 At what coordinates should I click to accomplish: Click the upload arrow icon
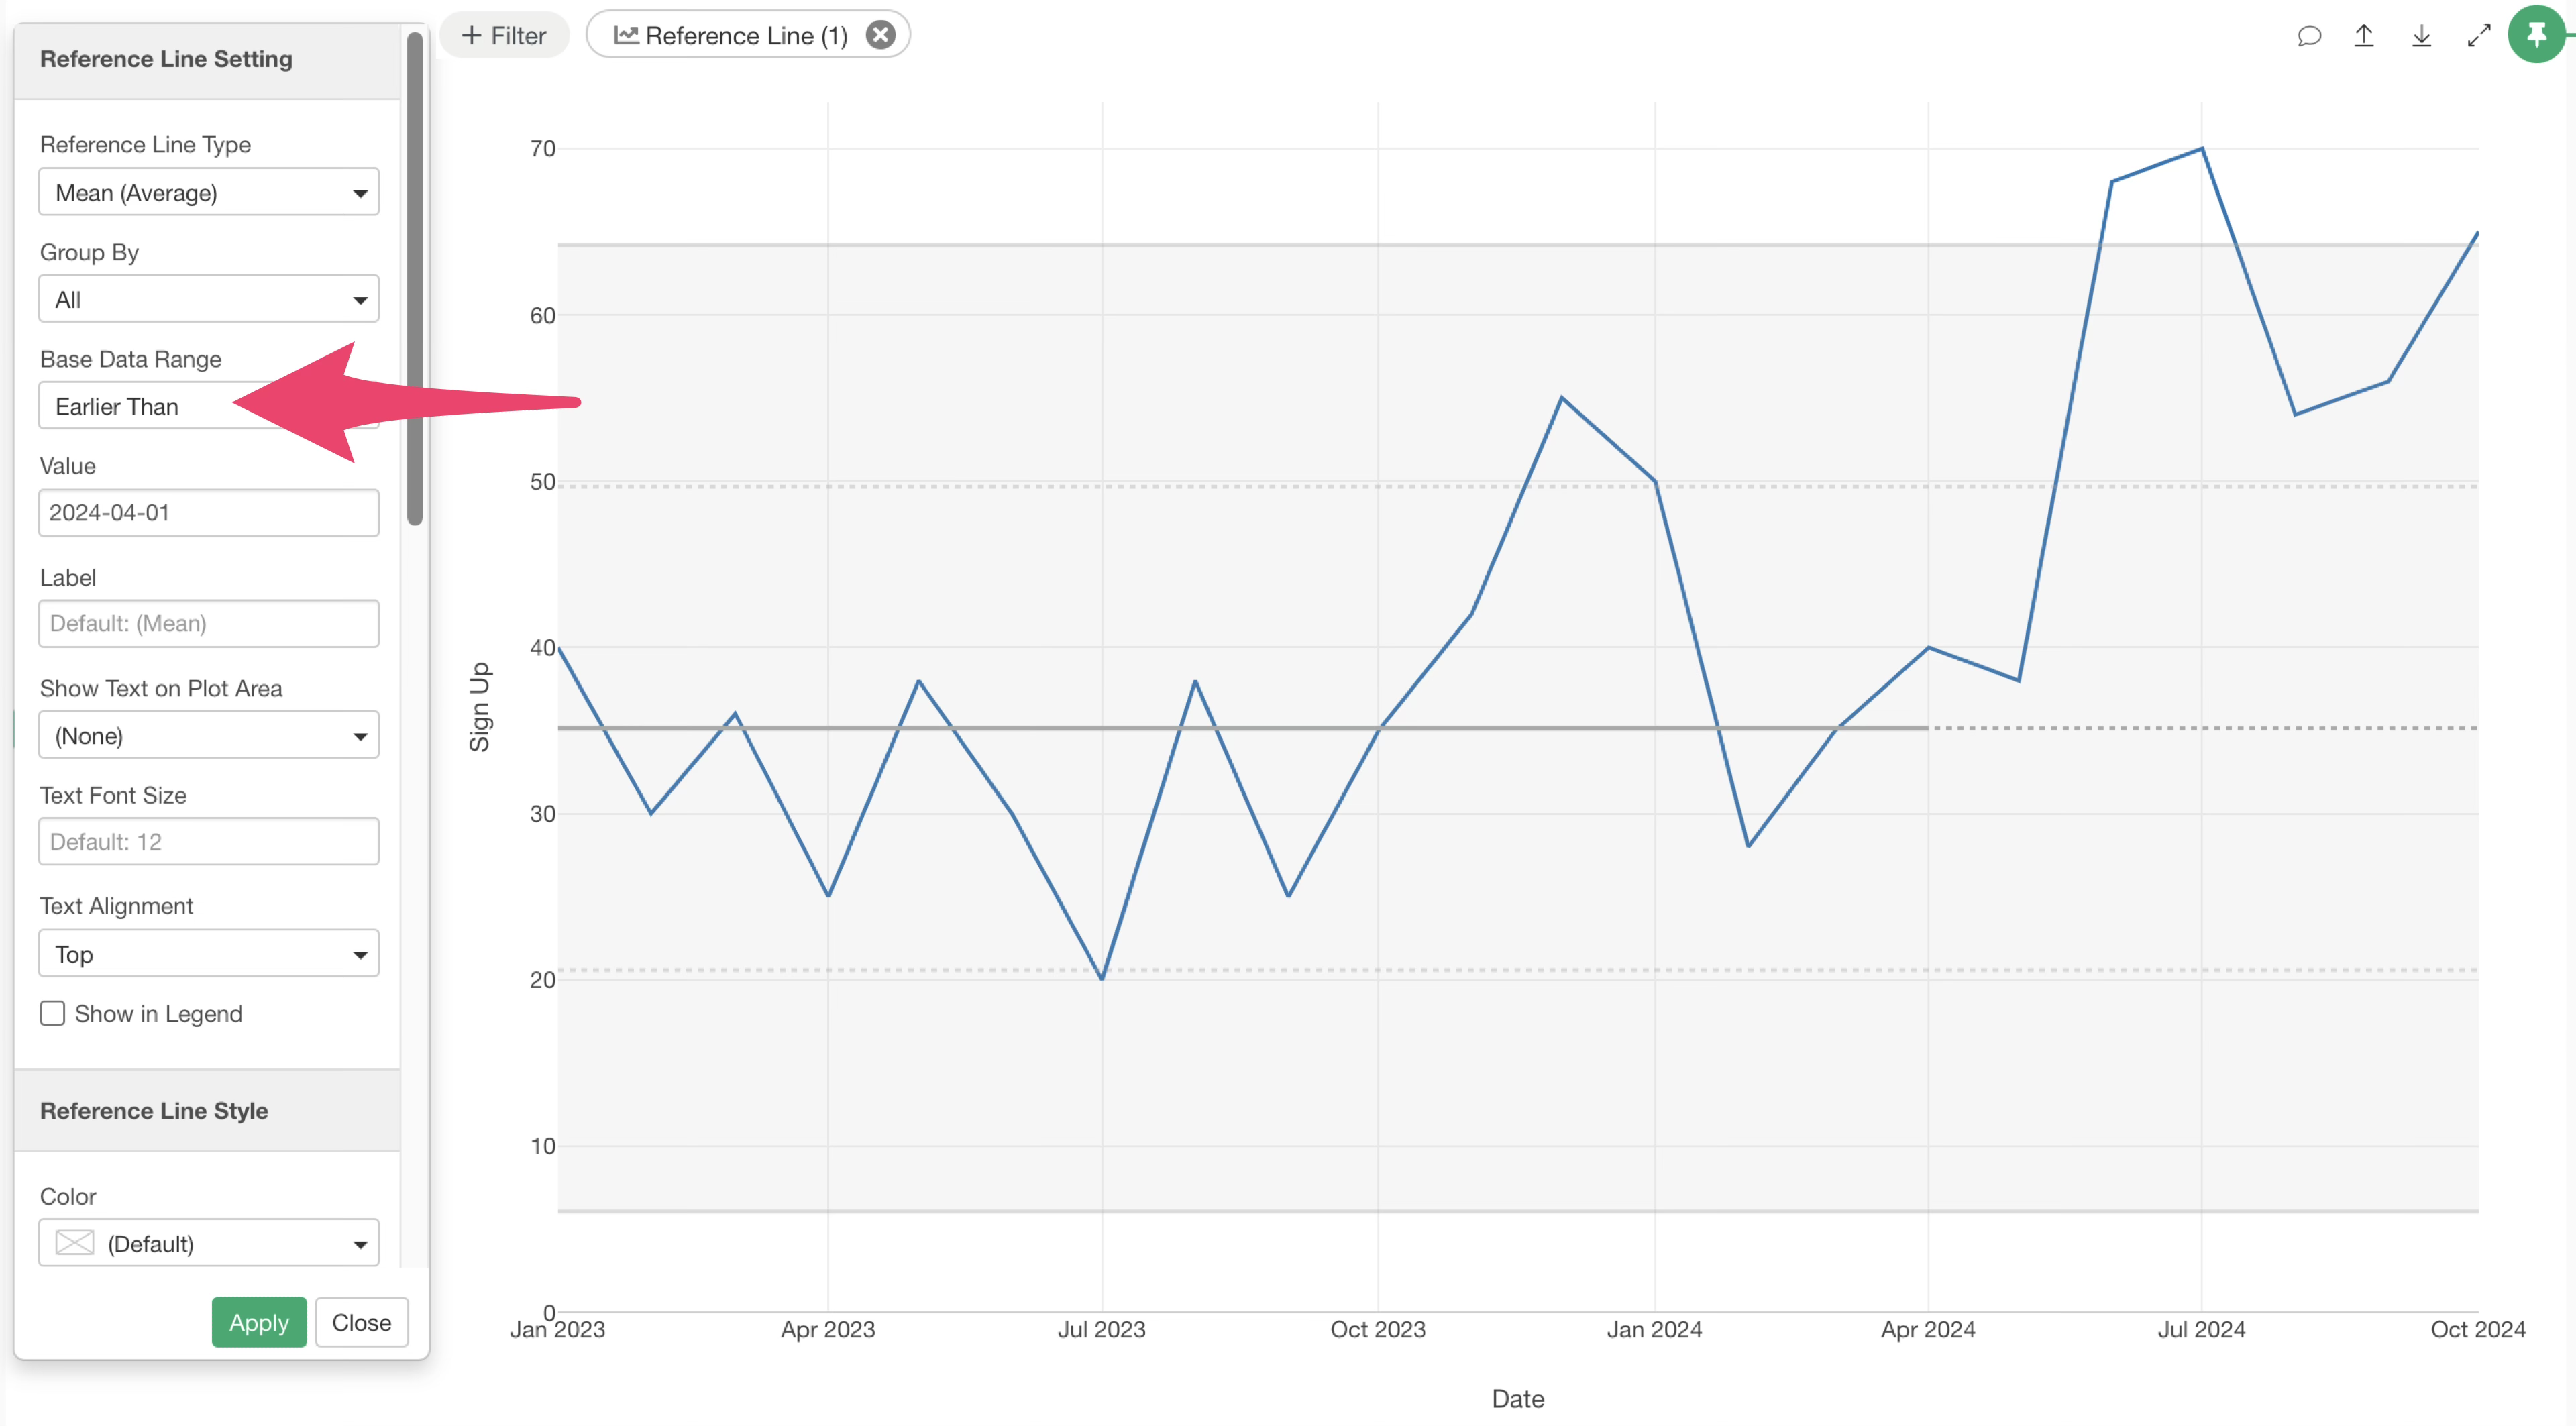point(2364,36)
